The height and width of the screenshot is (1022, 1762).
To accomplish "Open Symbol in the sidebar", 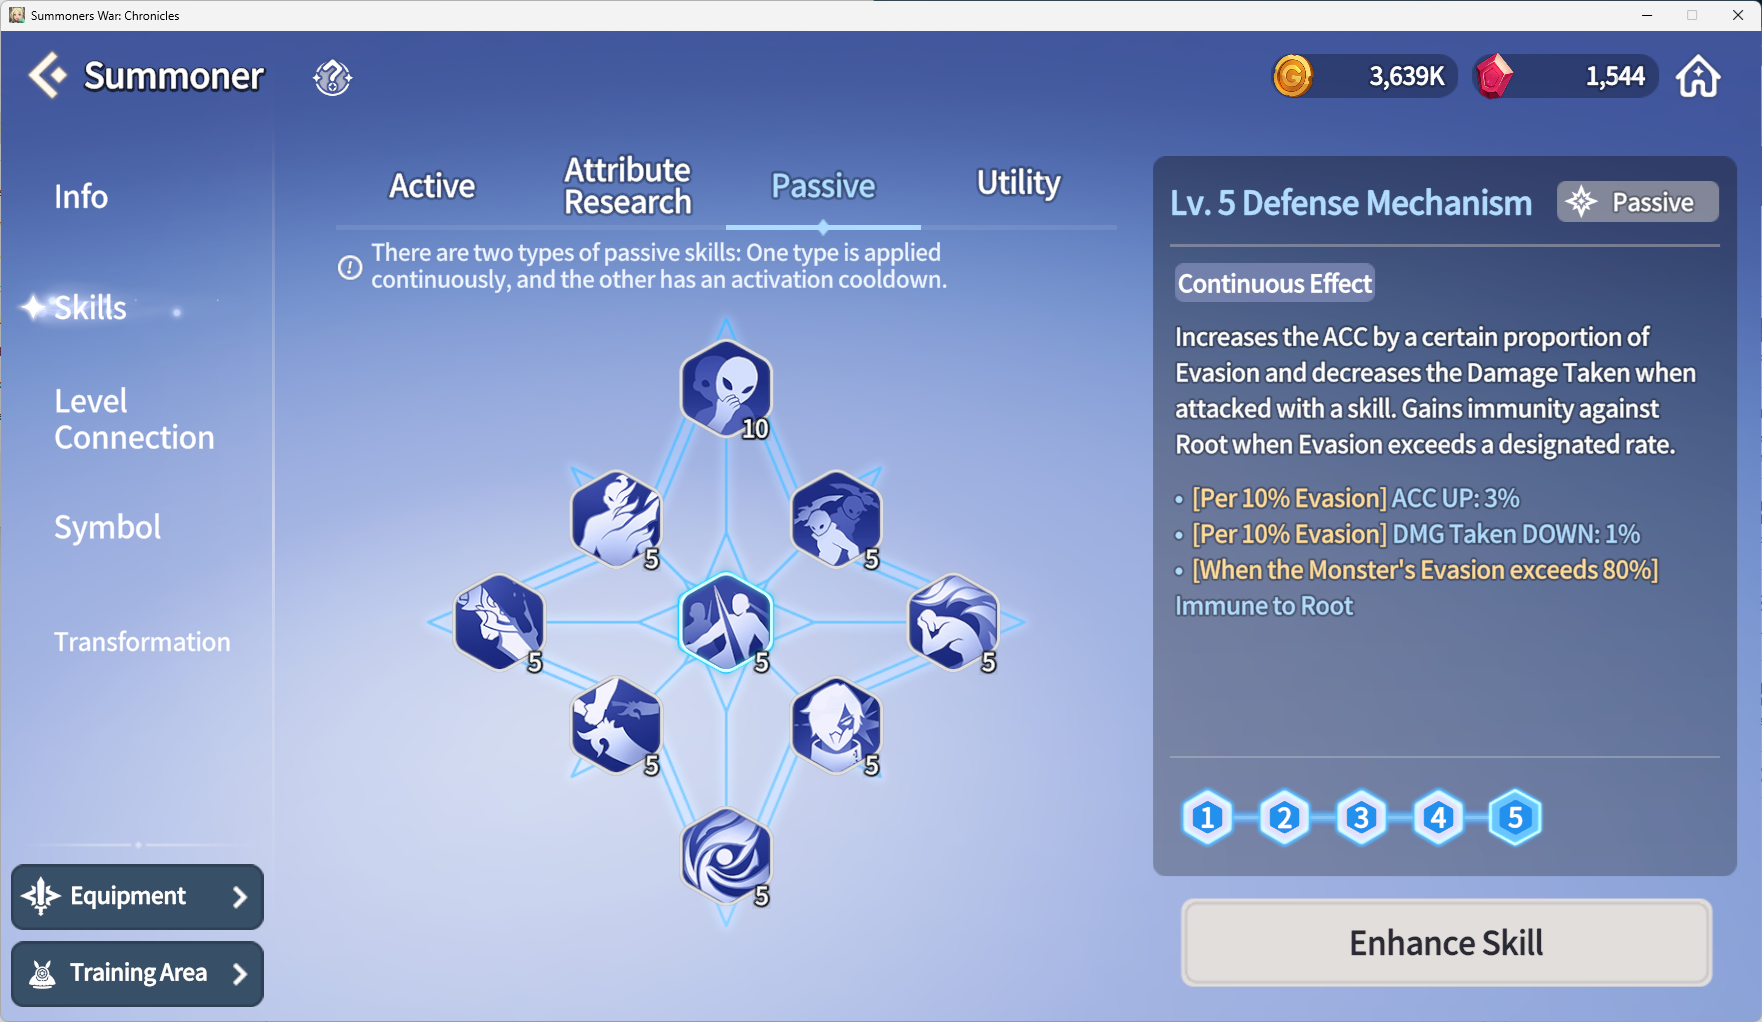I will [107, 527].
